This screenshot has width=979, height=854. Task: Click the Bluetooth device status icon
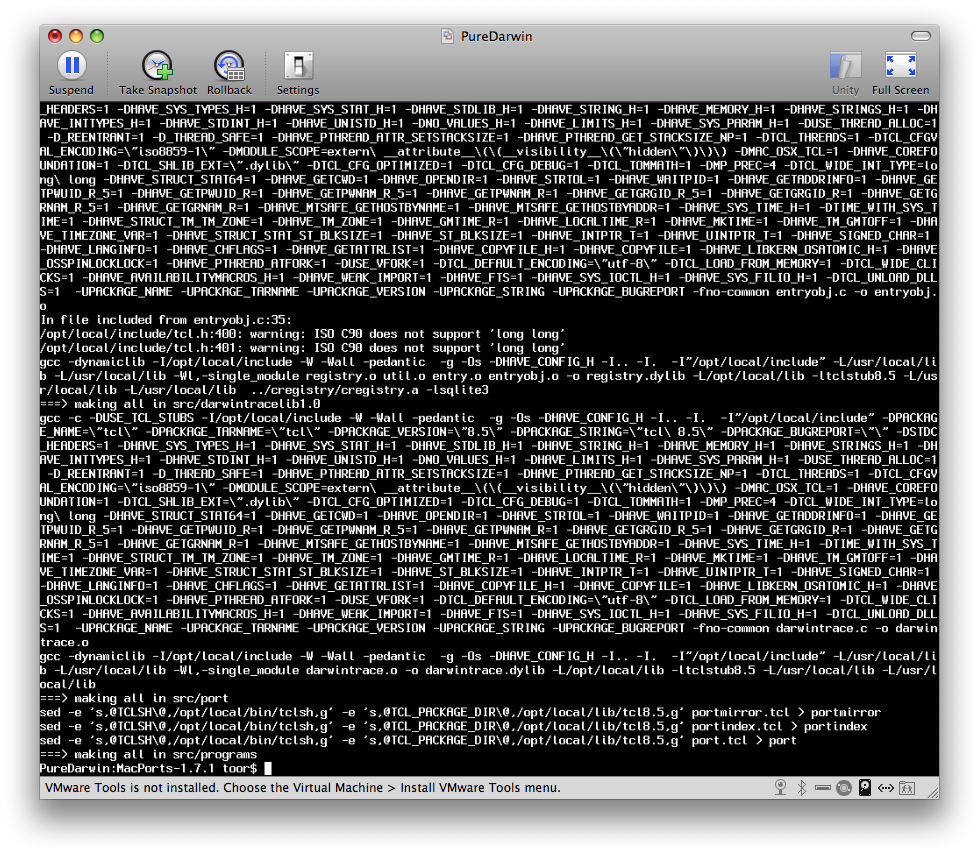pyautogui.click(x=802, y=788)
